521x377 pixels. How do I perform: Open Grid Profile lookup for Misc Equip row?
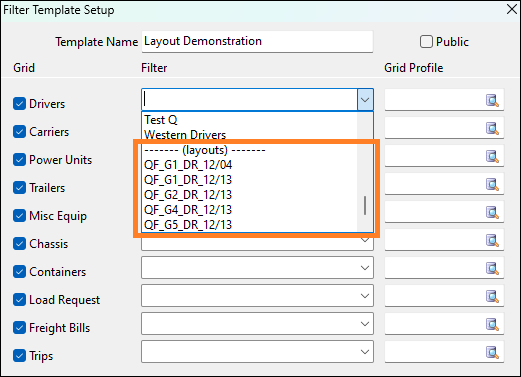tap(492, 212)
